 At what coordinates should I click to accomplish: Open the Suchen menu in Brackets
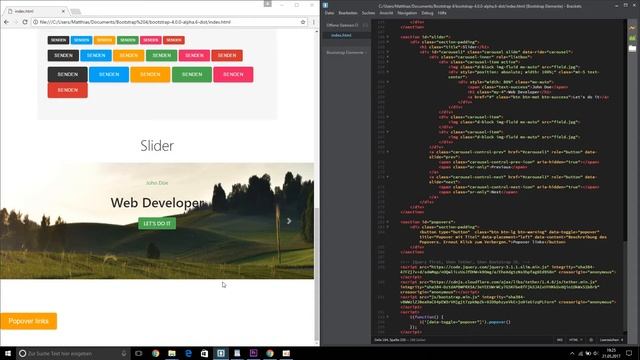368,13
